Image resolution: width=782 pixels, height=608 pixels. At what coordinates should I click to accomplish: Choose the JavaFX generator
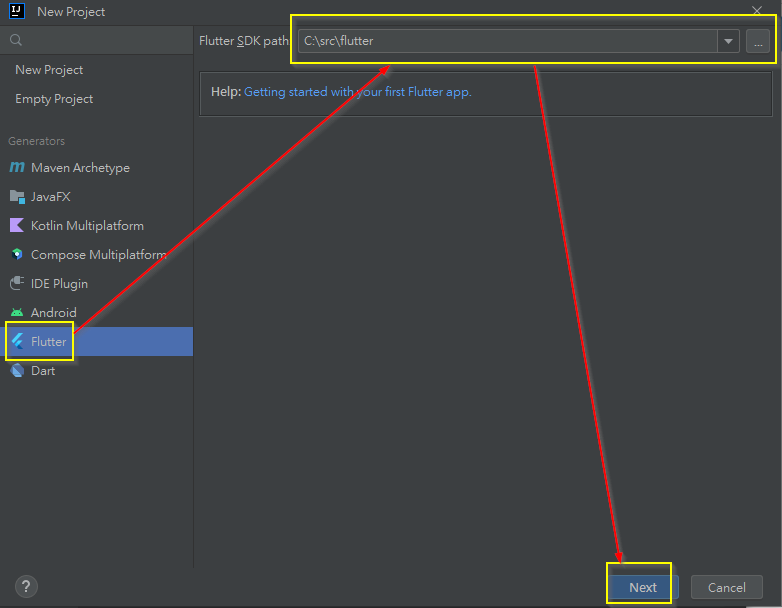point(97,197)
